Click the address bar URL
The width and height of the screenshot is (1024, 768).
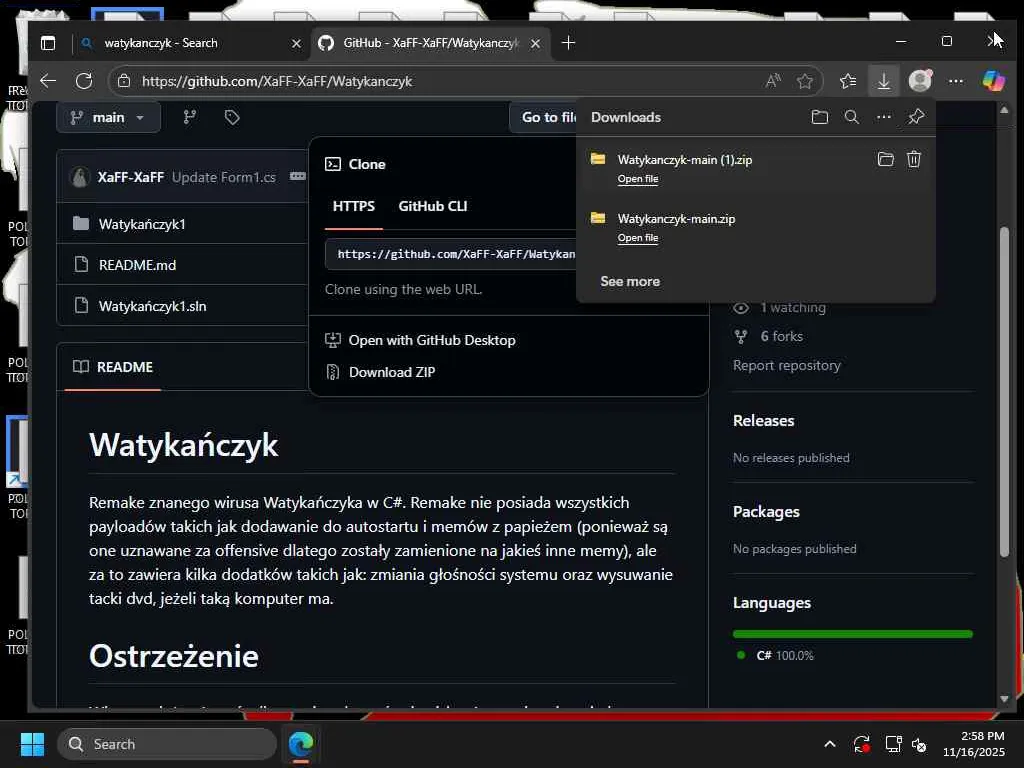[277, 82]
